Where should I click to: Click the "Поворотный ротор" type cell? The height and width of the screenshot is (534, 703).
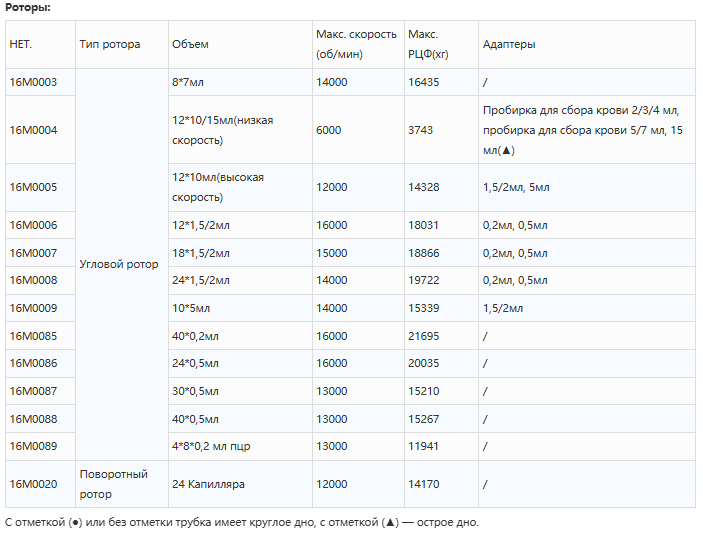point(113,484)
